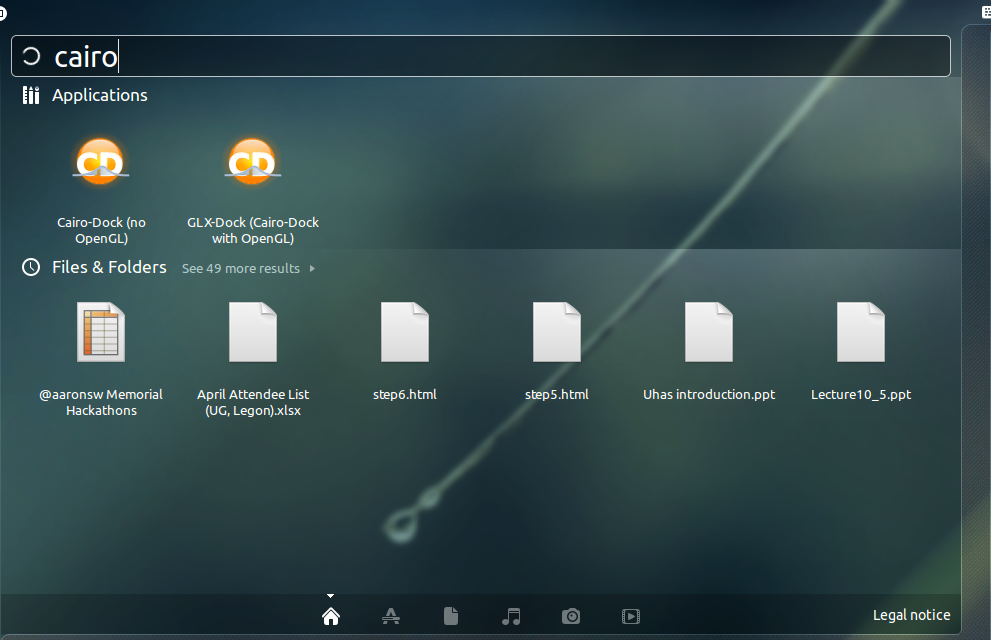
Task: Click the Lecture10_5.ppt file name
Action: coord(861,395)
